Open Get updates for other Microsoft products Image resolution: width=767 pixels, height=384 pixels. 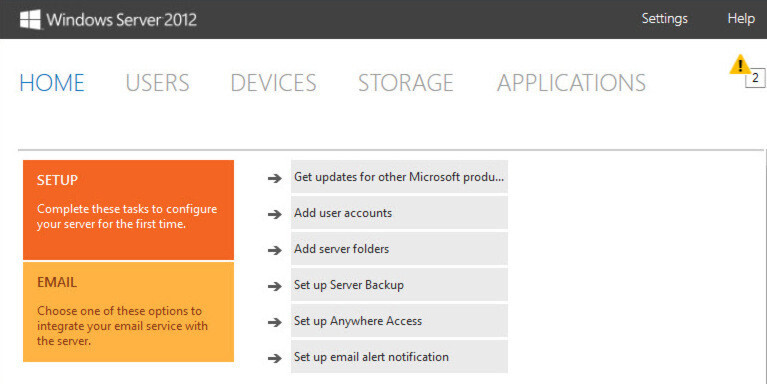pos(399,177)
